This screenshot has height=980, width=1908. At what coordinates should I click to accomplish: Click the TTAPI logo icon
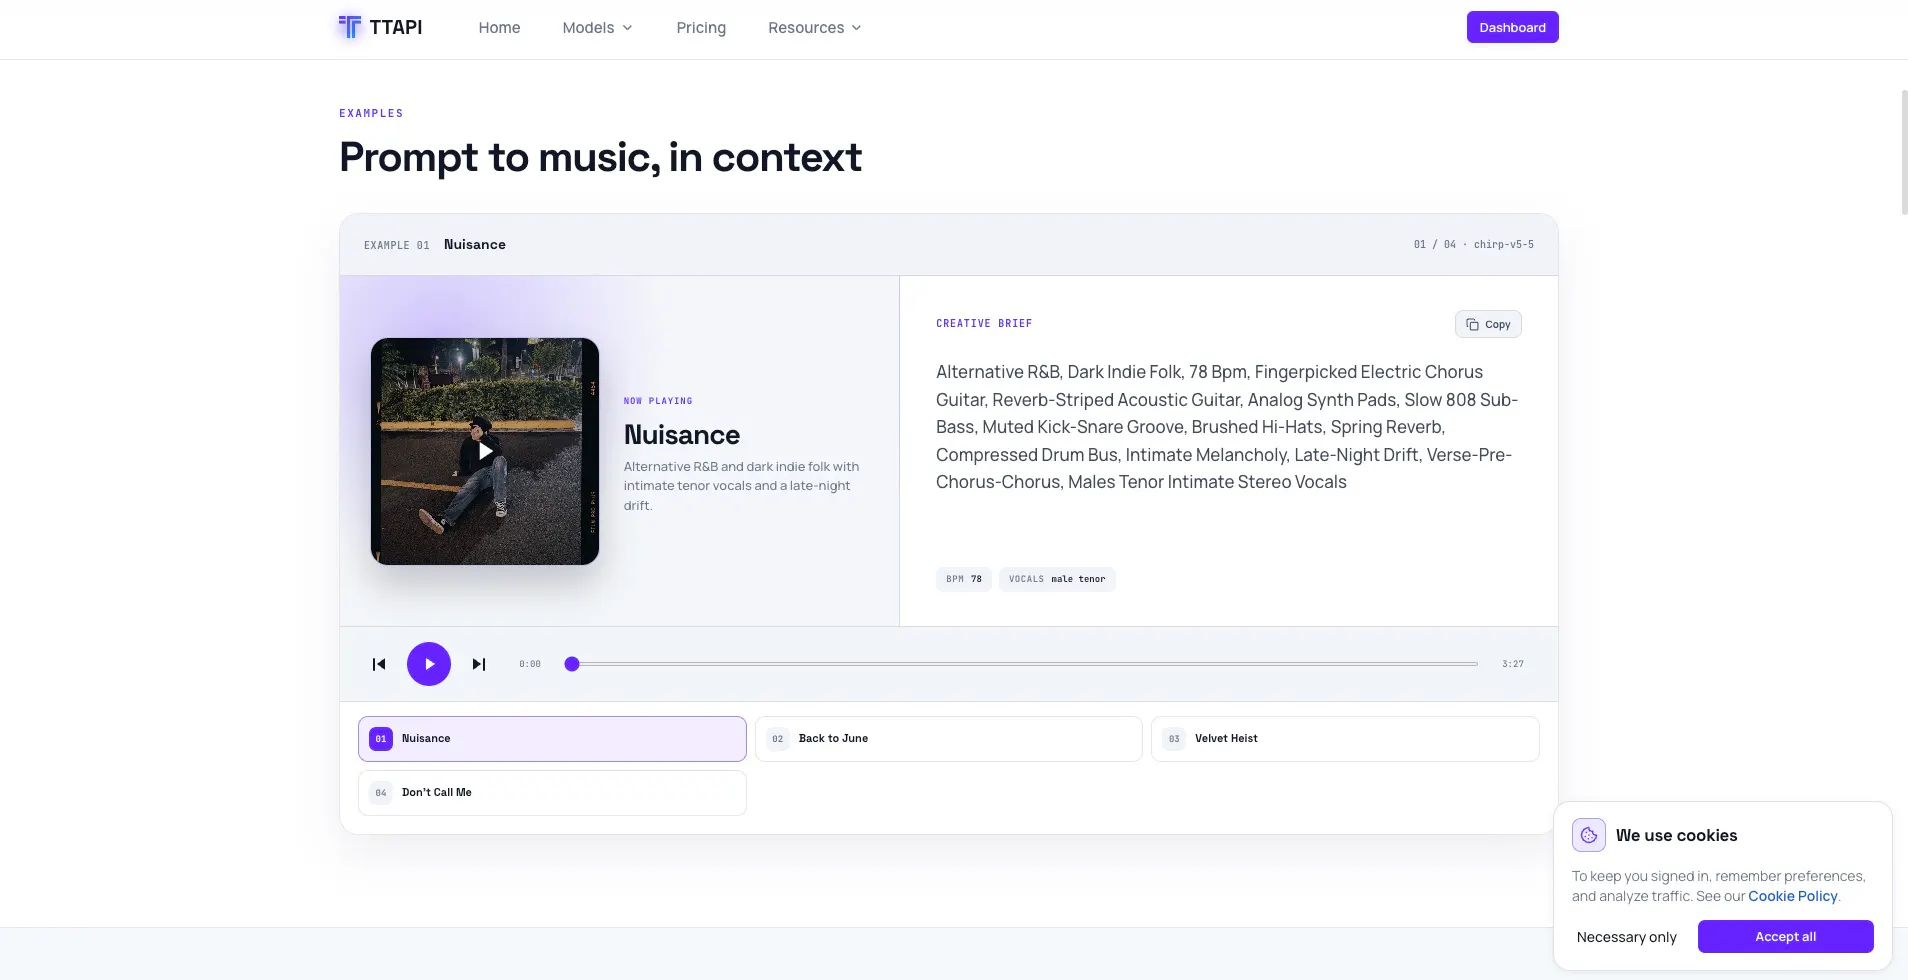click(x=349, y=27)
